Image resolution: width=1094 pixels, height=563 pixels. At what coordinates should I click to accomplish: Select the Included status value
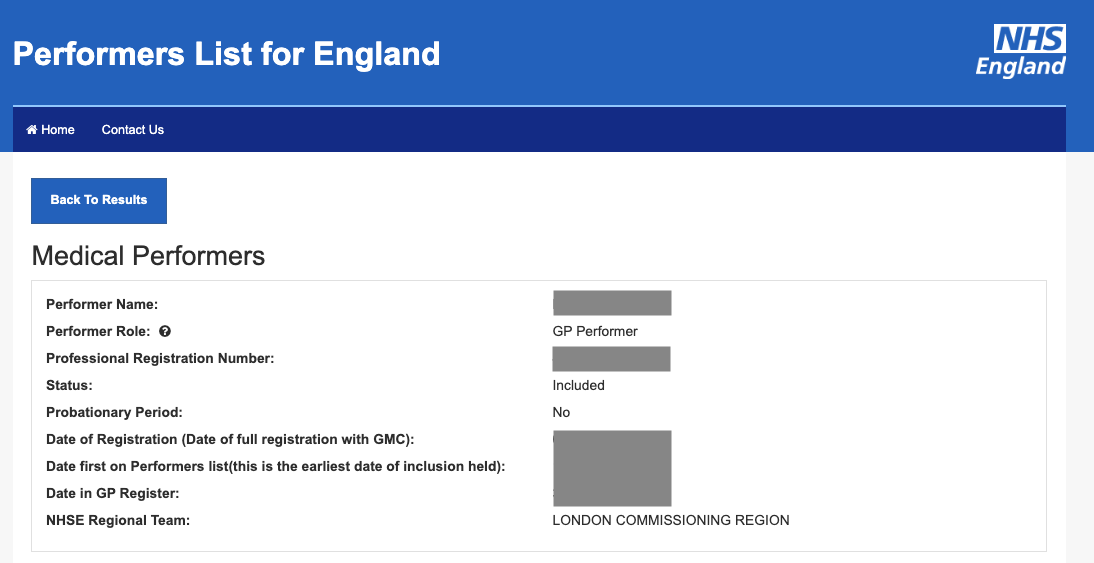point(578,385)
